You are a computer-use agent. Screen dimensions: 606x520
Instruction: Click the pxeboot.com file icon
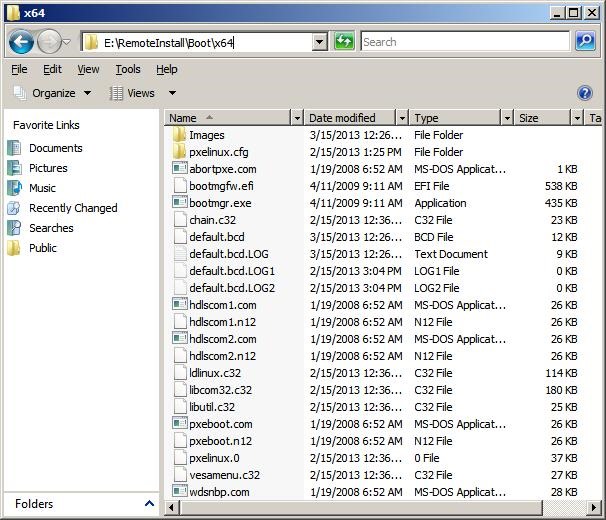180,423
